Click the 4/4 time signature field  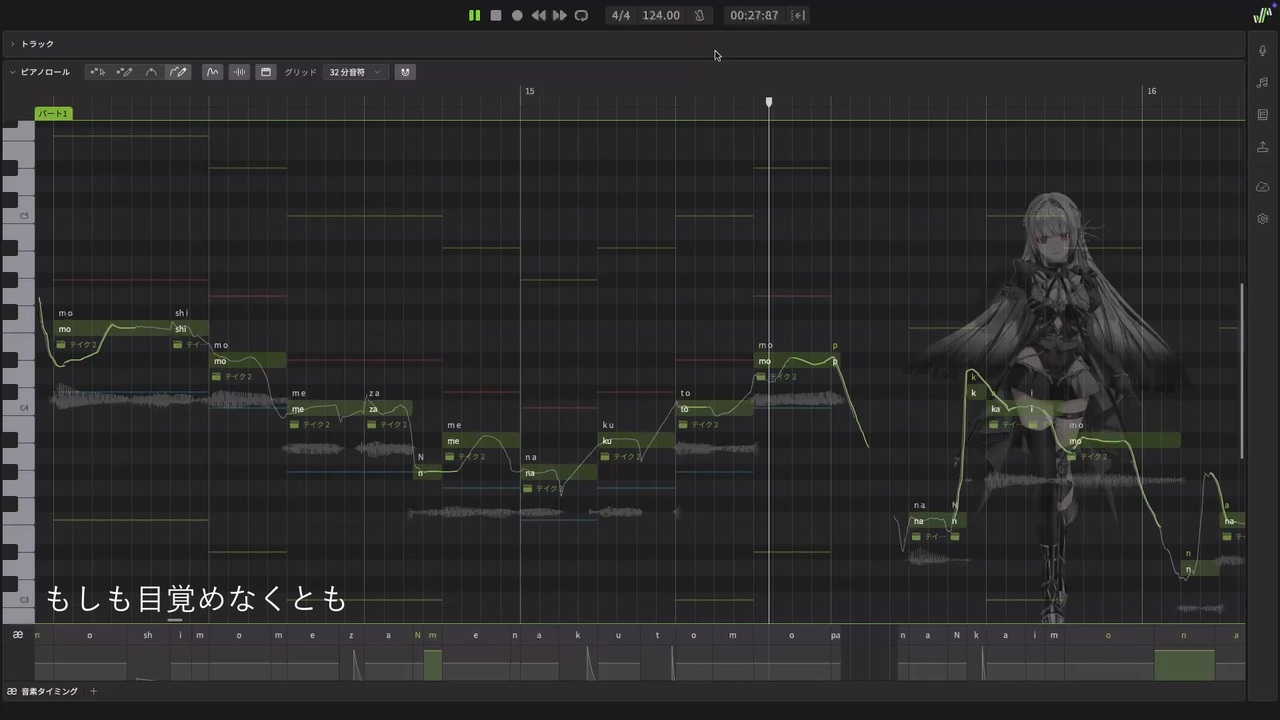621,15
